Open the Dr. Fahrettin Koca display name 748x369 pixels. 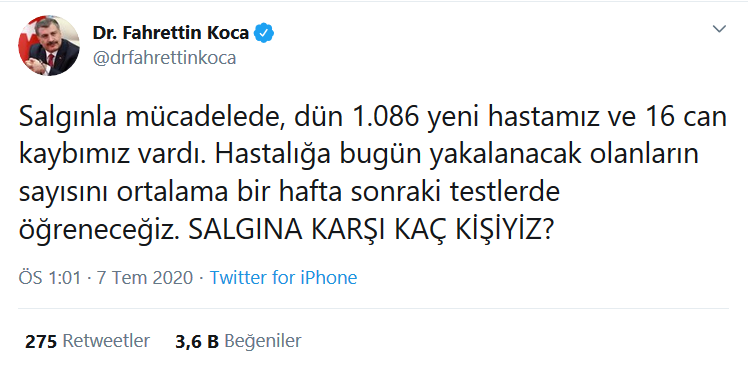pyautogui.click(x=171, y=33)
